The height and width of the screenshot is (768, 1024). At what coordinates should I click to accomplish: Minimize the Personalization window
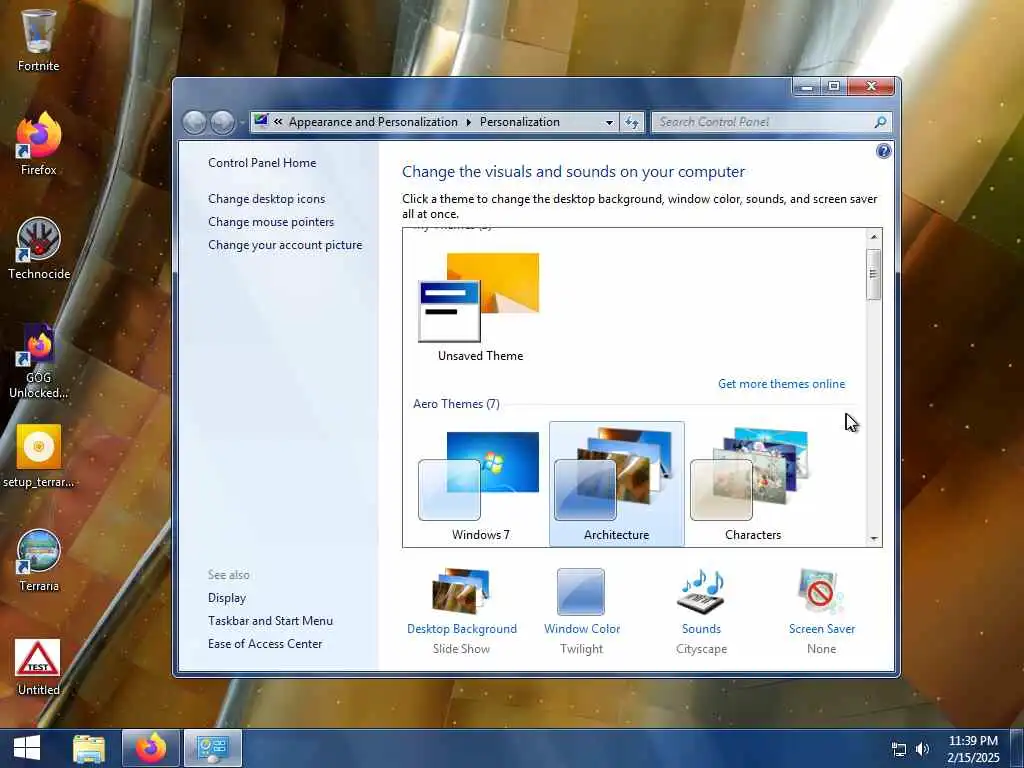point(807,86)
